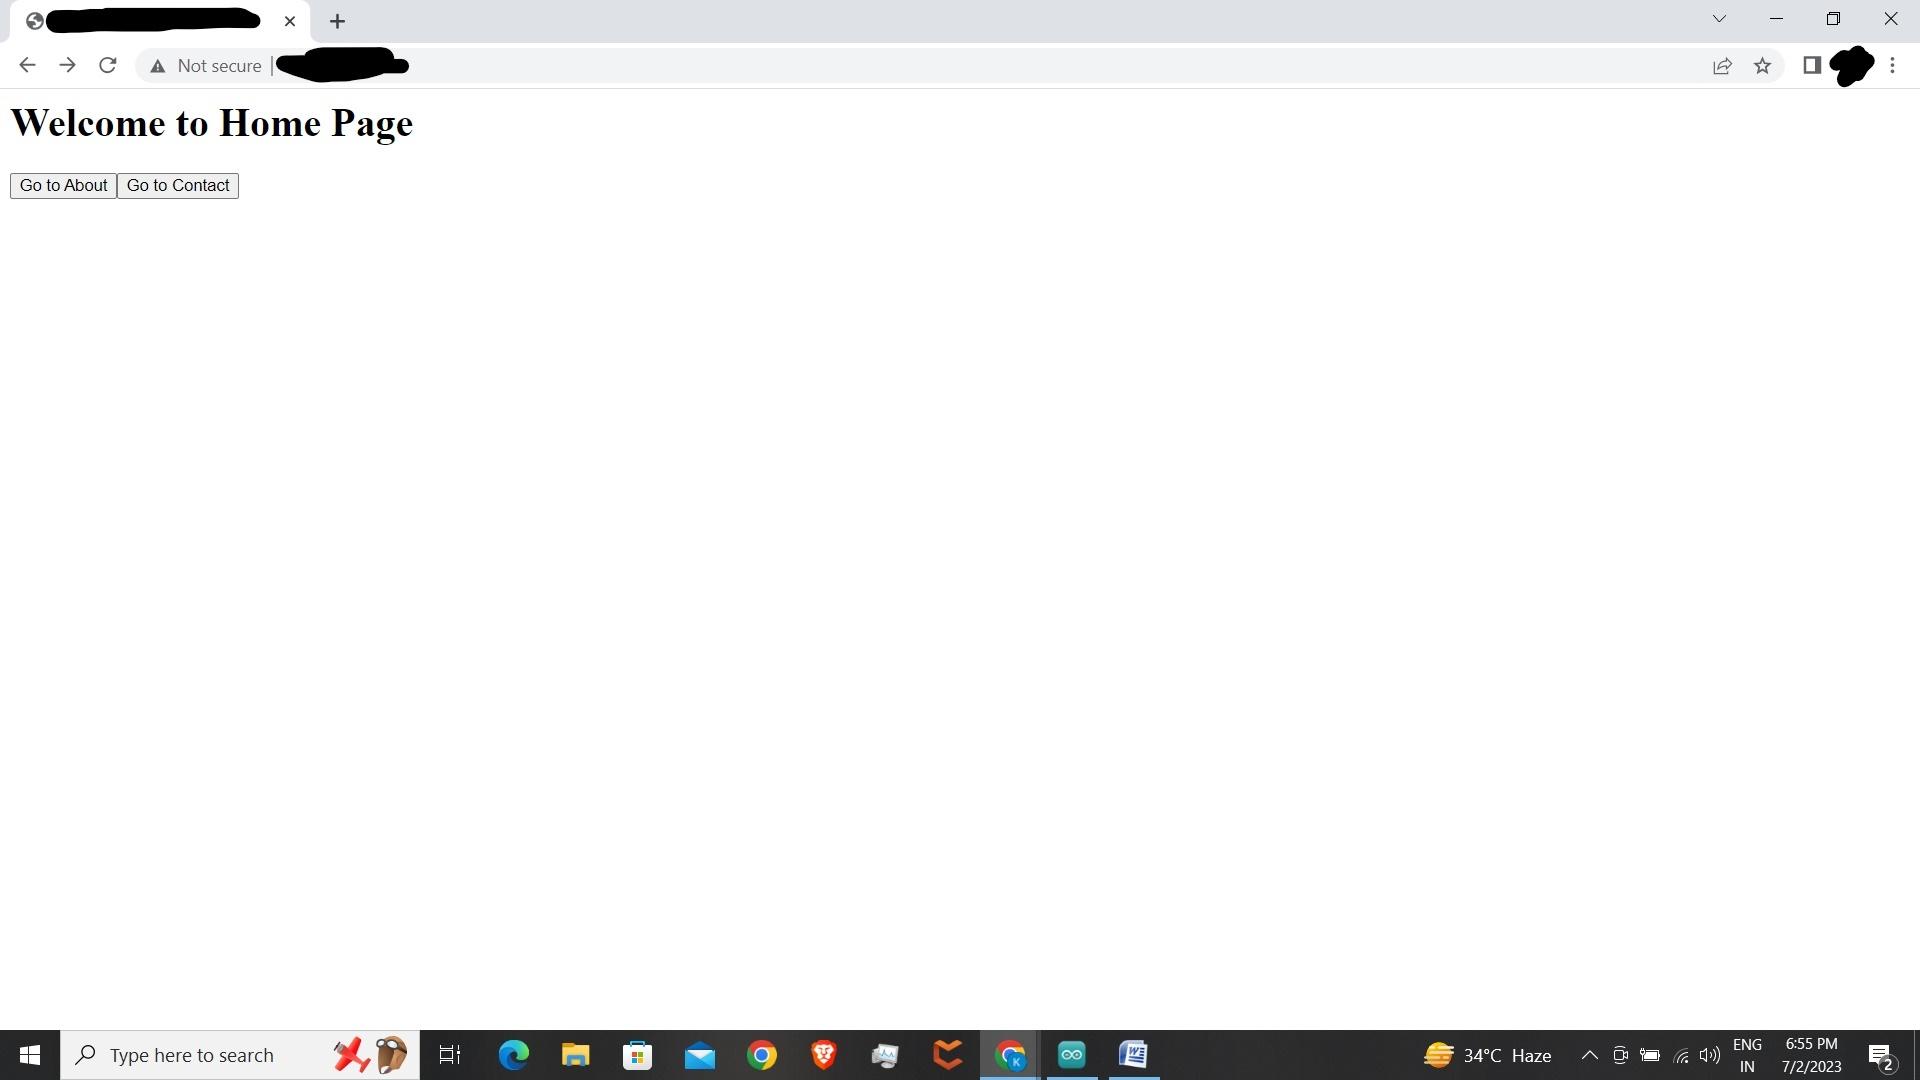Close the current browser tab
1920x1080 pixels.
point(290,21)
